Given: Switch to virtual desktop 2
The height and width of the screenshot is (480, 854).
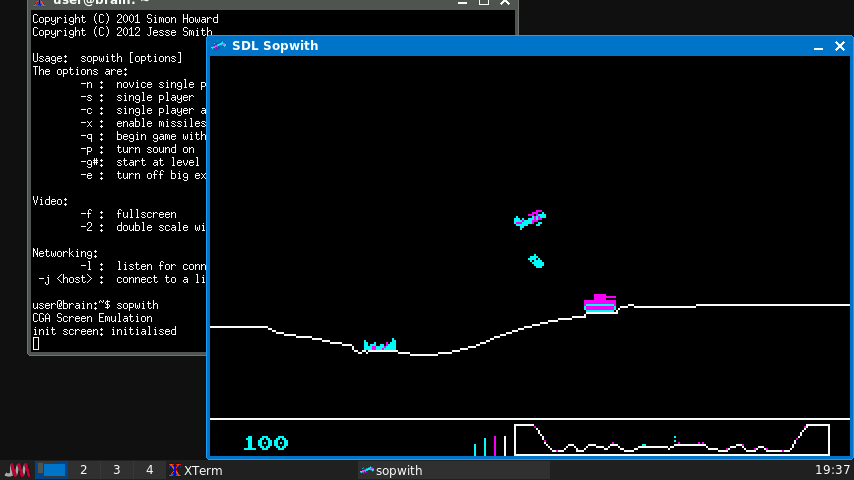Looking at the screenshot, I should 83,470.
